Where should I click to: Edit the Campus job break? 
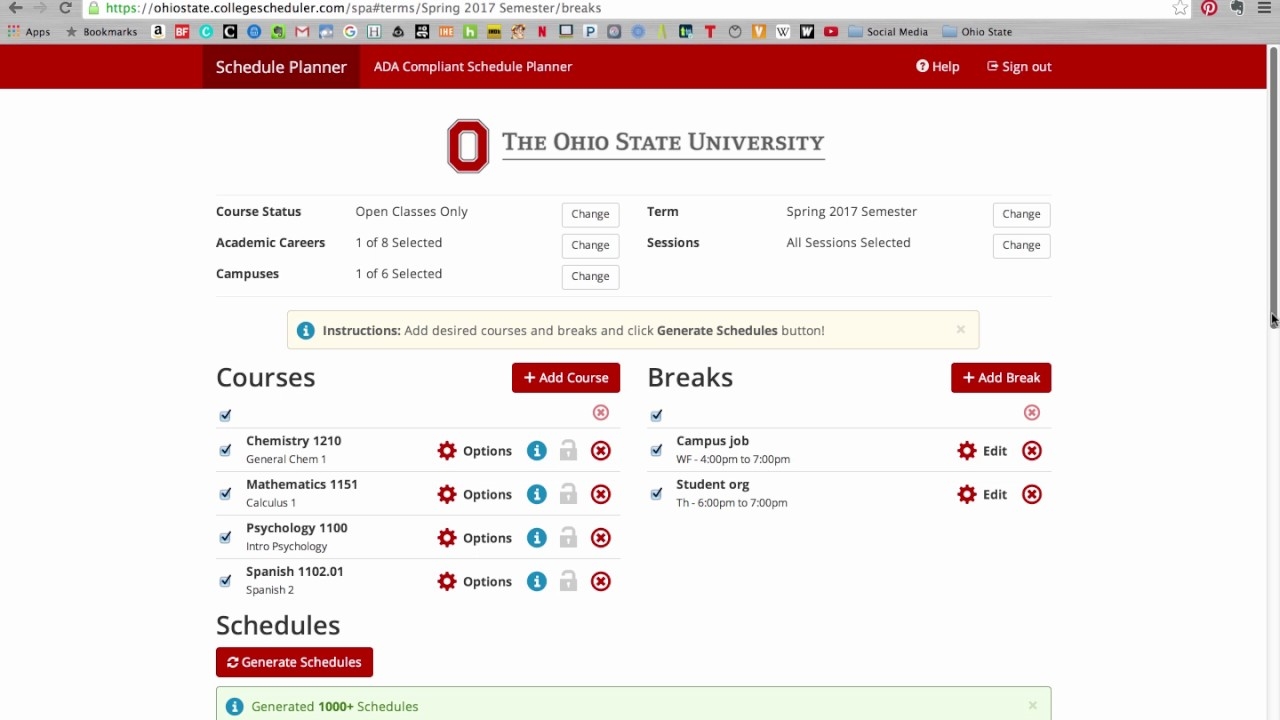(x=981, y=450)
